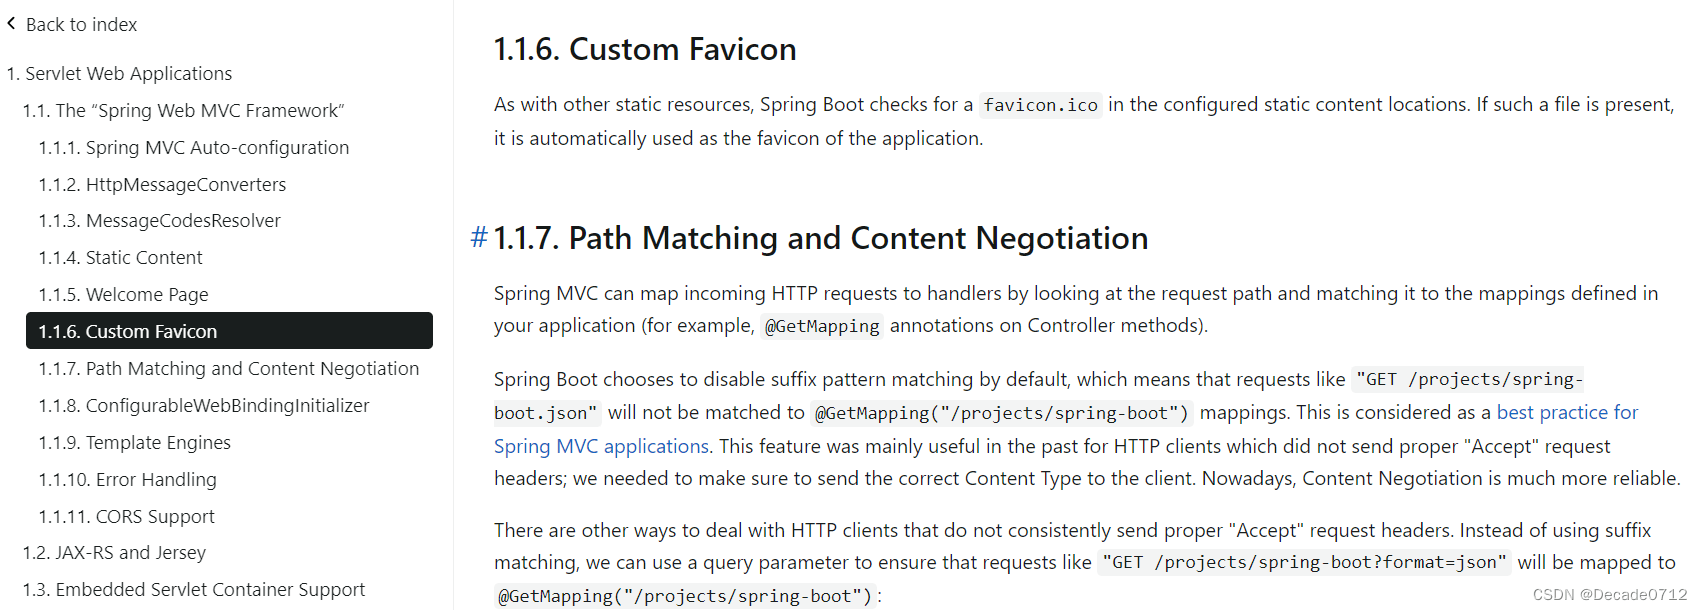
Task: Select 1.1. The "Spring Web MVC Framework" entry
Action: [183, 110]
